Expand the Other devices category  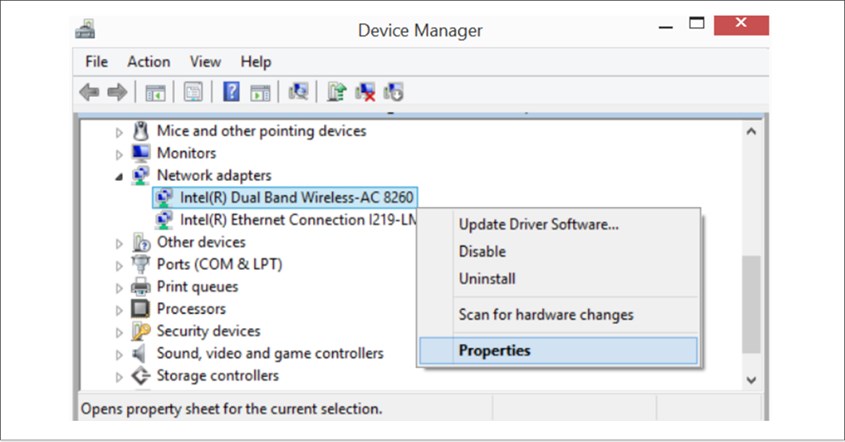click(119, 244)
